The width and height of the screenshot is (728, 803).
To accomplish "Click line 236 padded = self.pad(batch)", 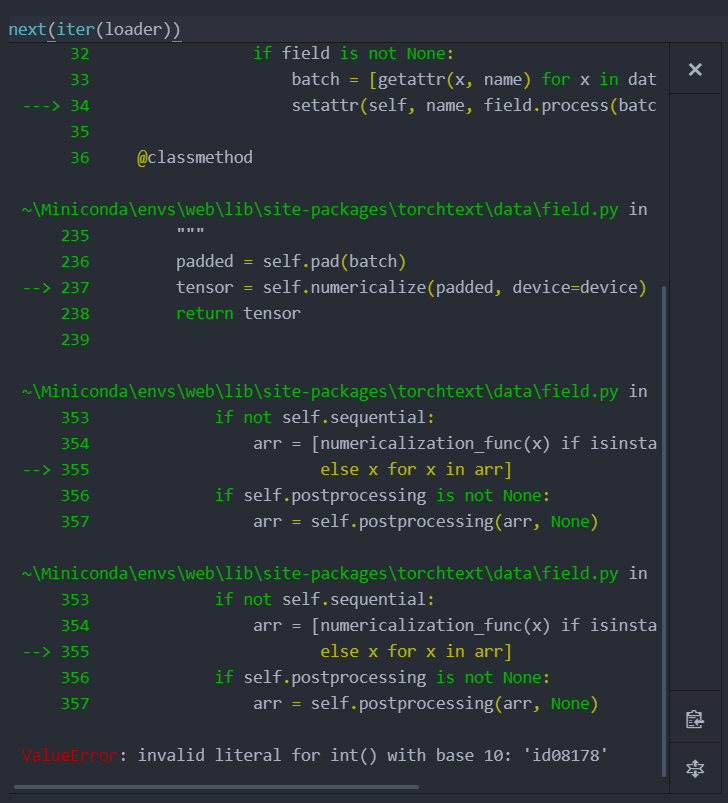I will (x=233, y=261).
